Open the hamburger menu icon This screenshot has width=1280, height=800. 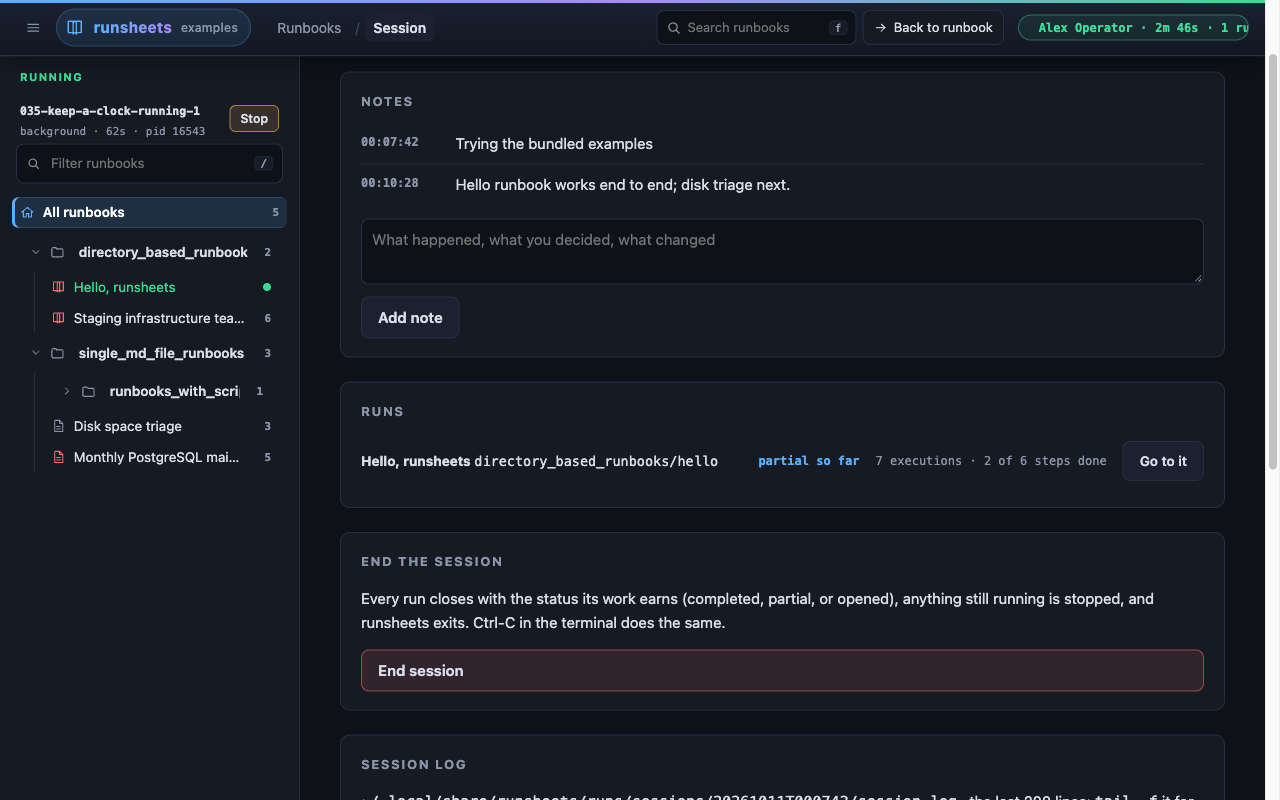point(33,28)
